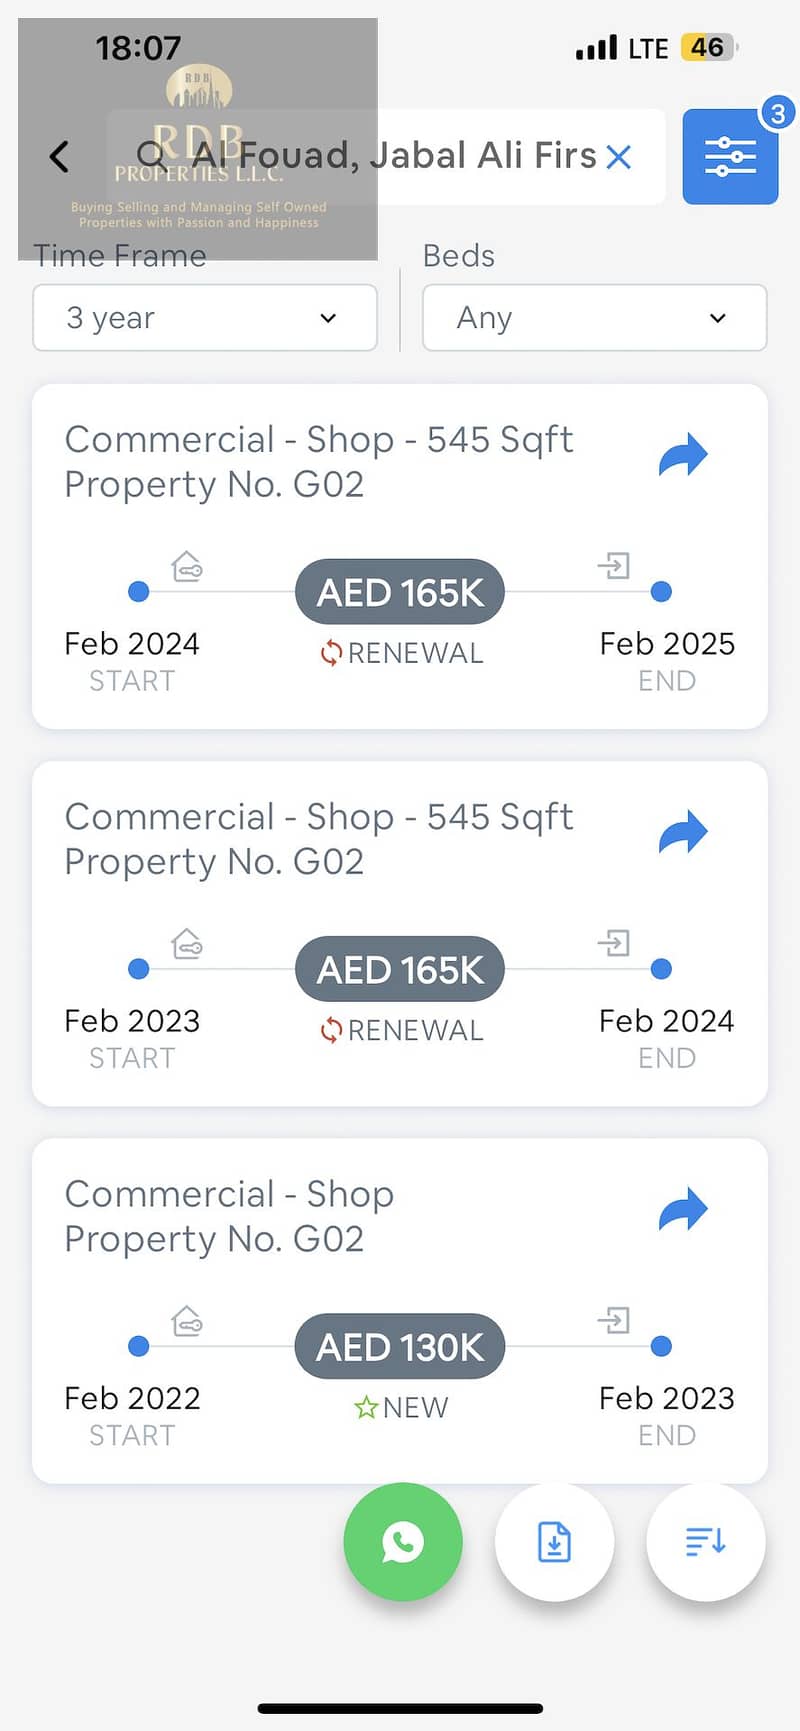Open the sort order button

coord(706,1542)
